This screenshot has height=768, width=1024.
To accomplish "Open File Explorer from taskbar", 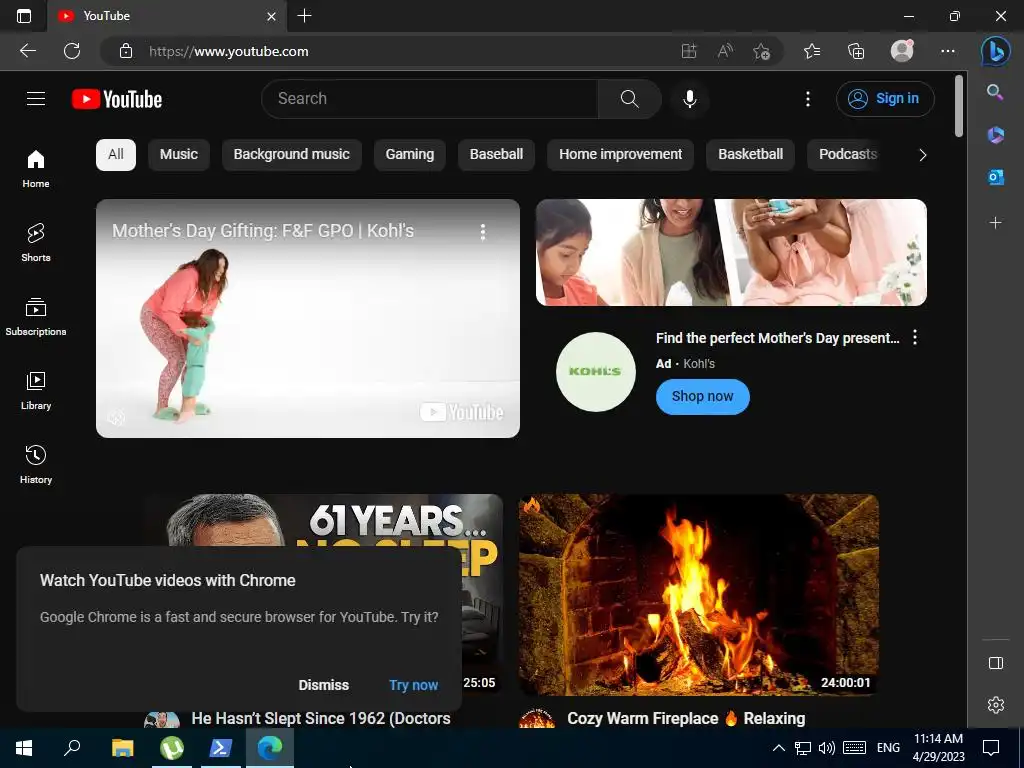I will (x=122, y=748).
